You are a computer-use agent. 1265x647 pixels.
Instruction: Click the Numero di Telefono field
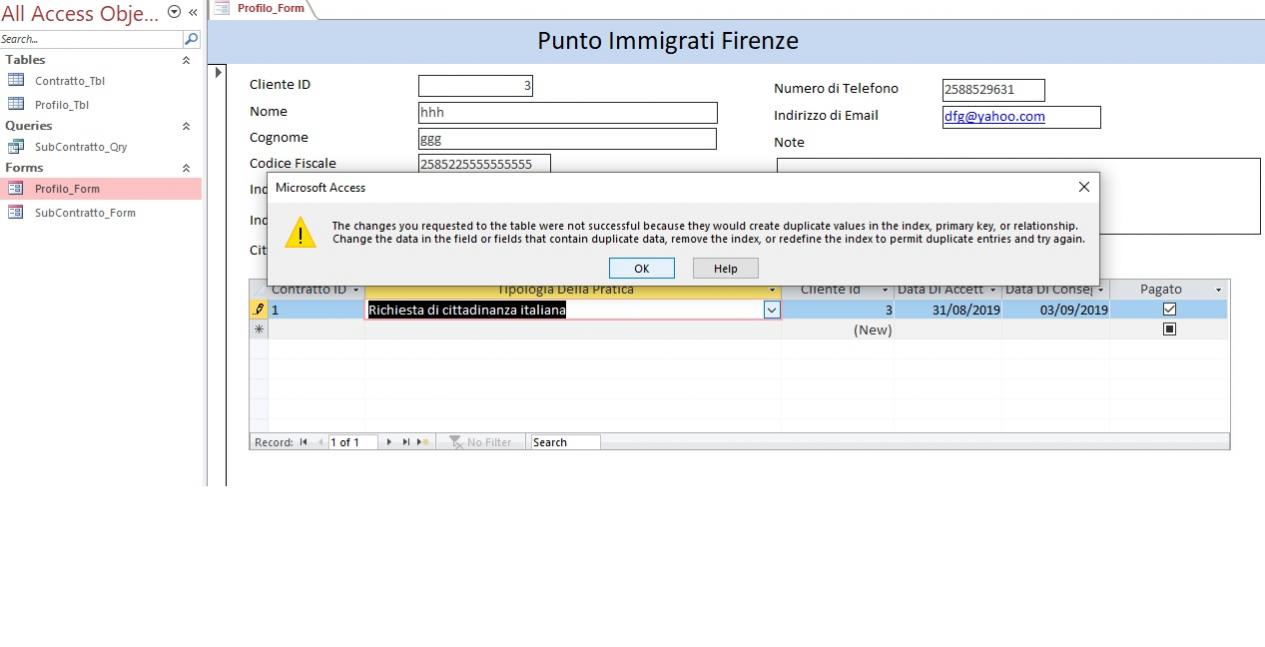(x=993, y=90)
